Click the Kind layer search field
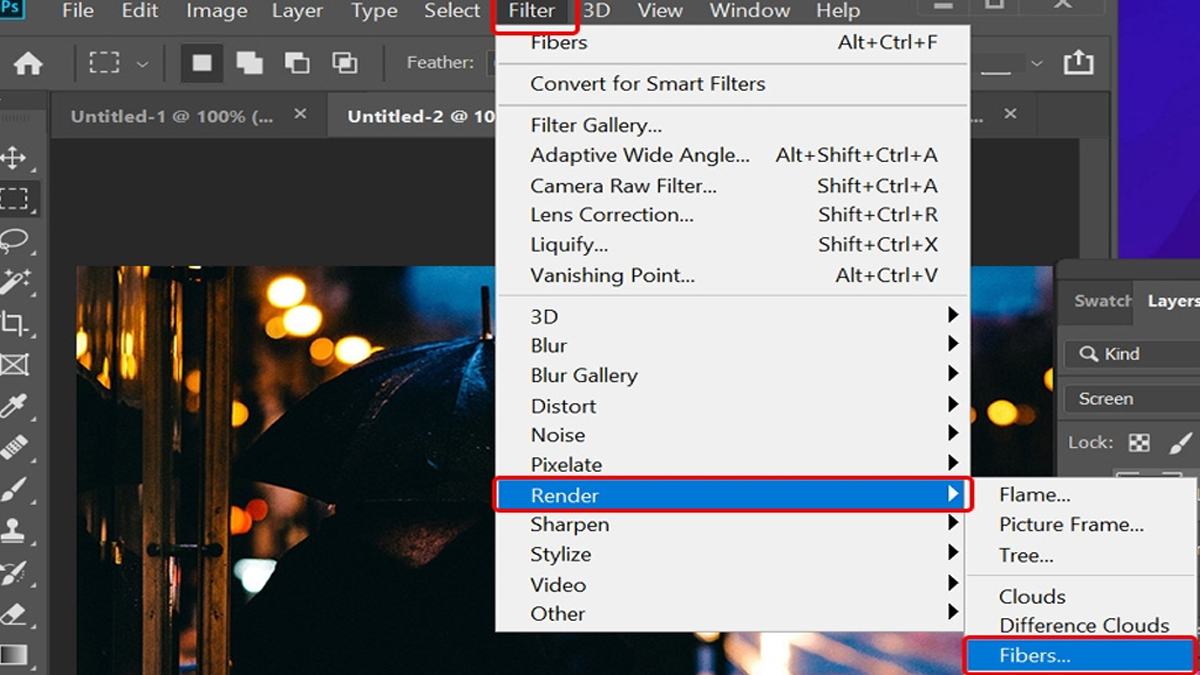The width and height of the screenshot is (1200, 675). click(1135, 354)
